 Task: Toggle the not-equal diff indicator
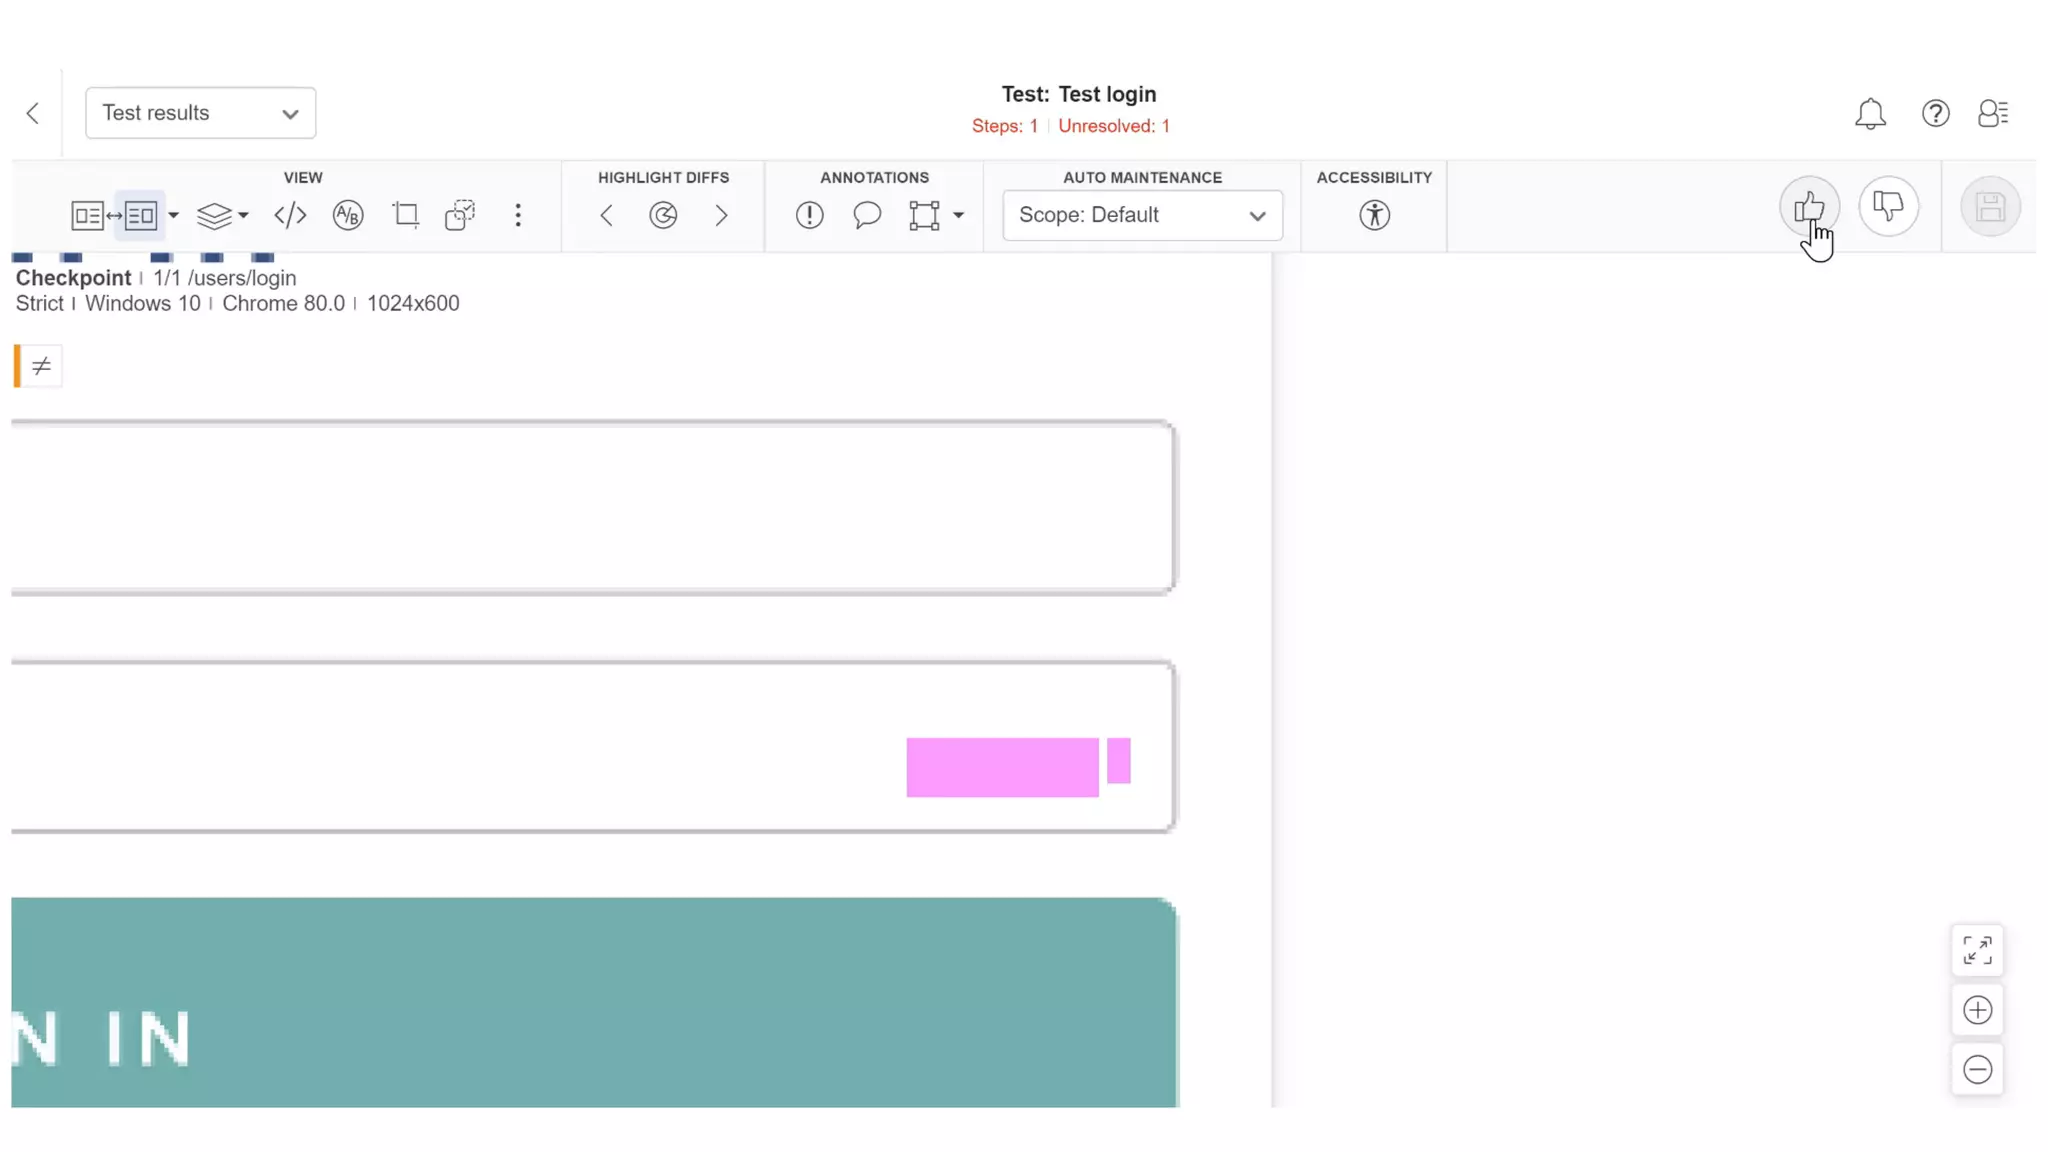coord(40,366)
